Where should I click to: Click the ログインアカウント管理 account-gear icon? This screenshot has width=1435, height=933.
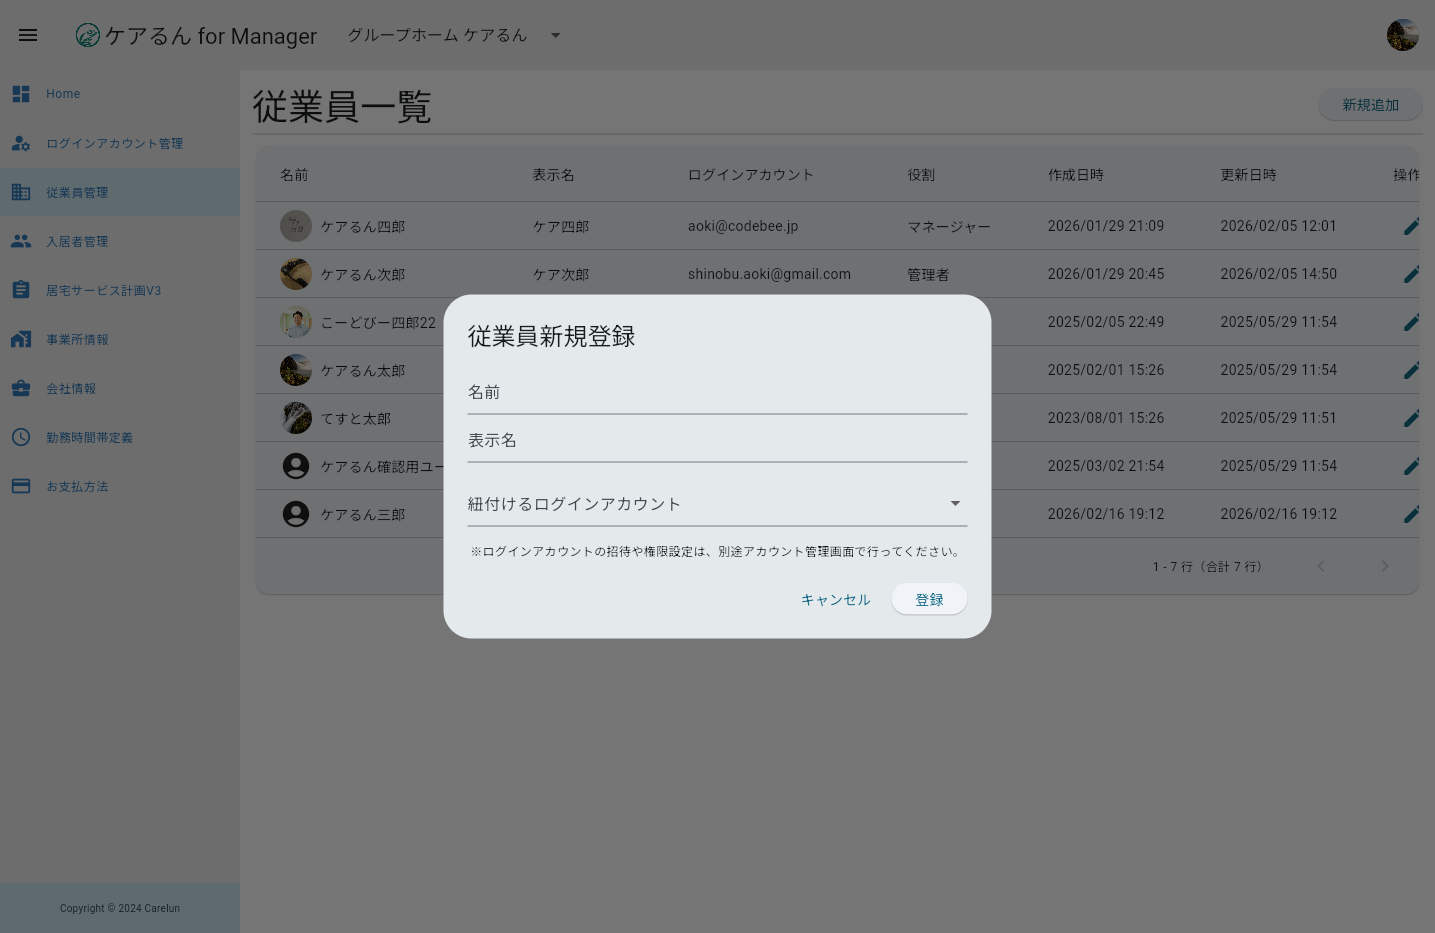(x=21, y=143)
